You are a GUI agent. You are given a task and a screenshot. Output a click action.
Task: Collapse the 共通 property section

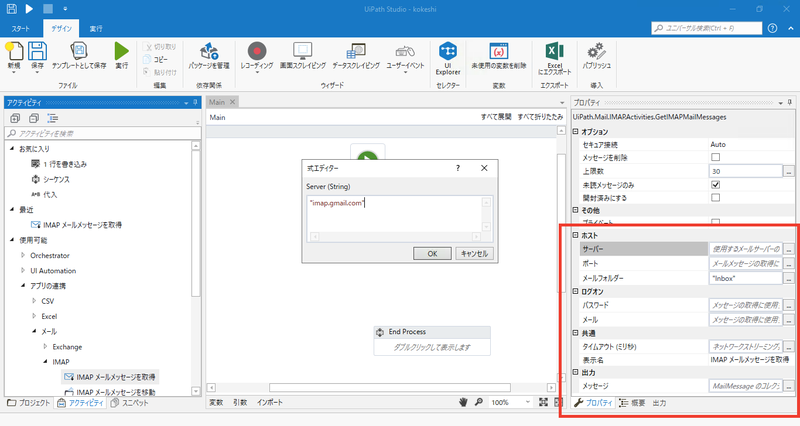(576, 333)
